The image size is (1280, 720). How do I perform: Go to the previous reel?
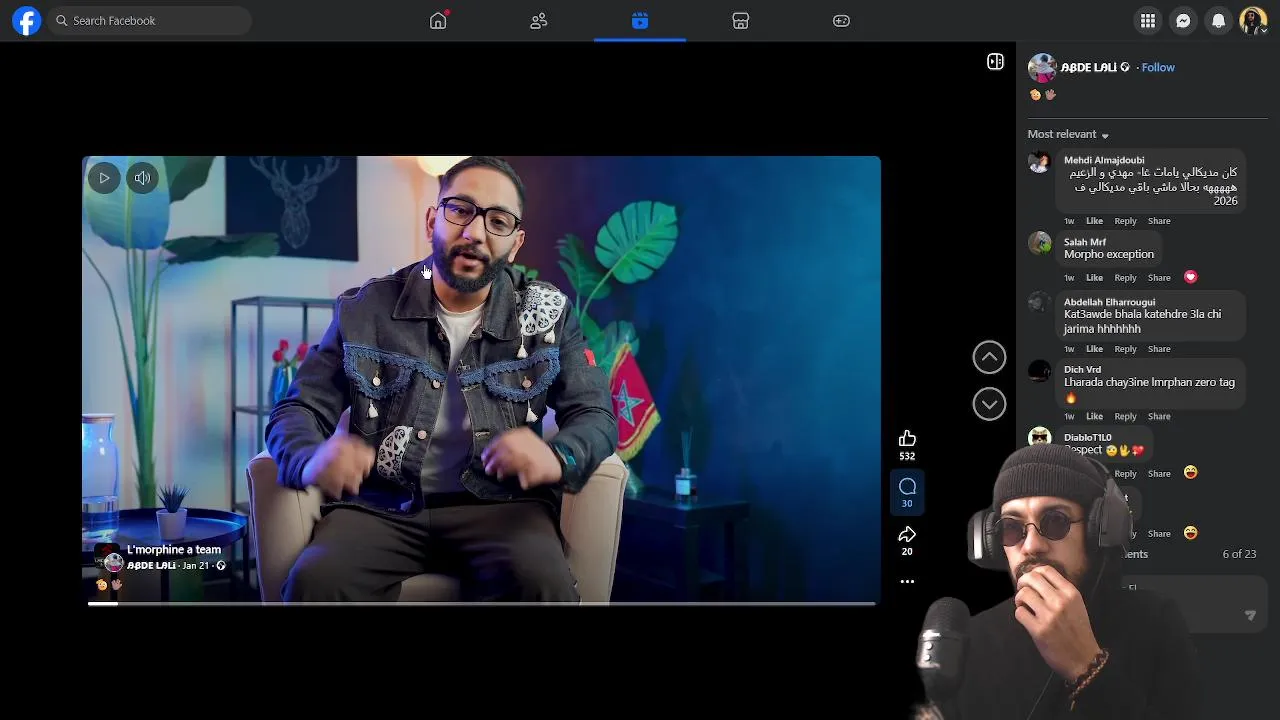989,357
